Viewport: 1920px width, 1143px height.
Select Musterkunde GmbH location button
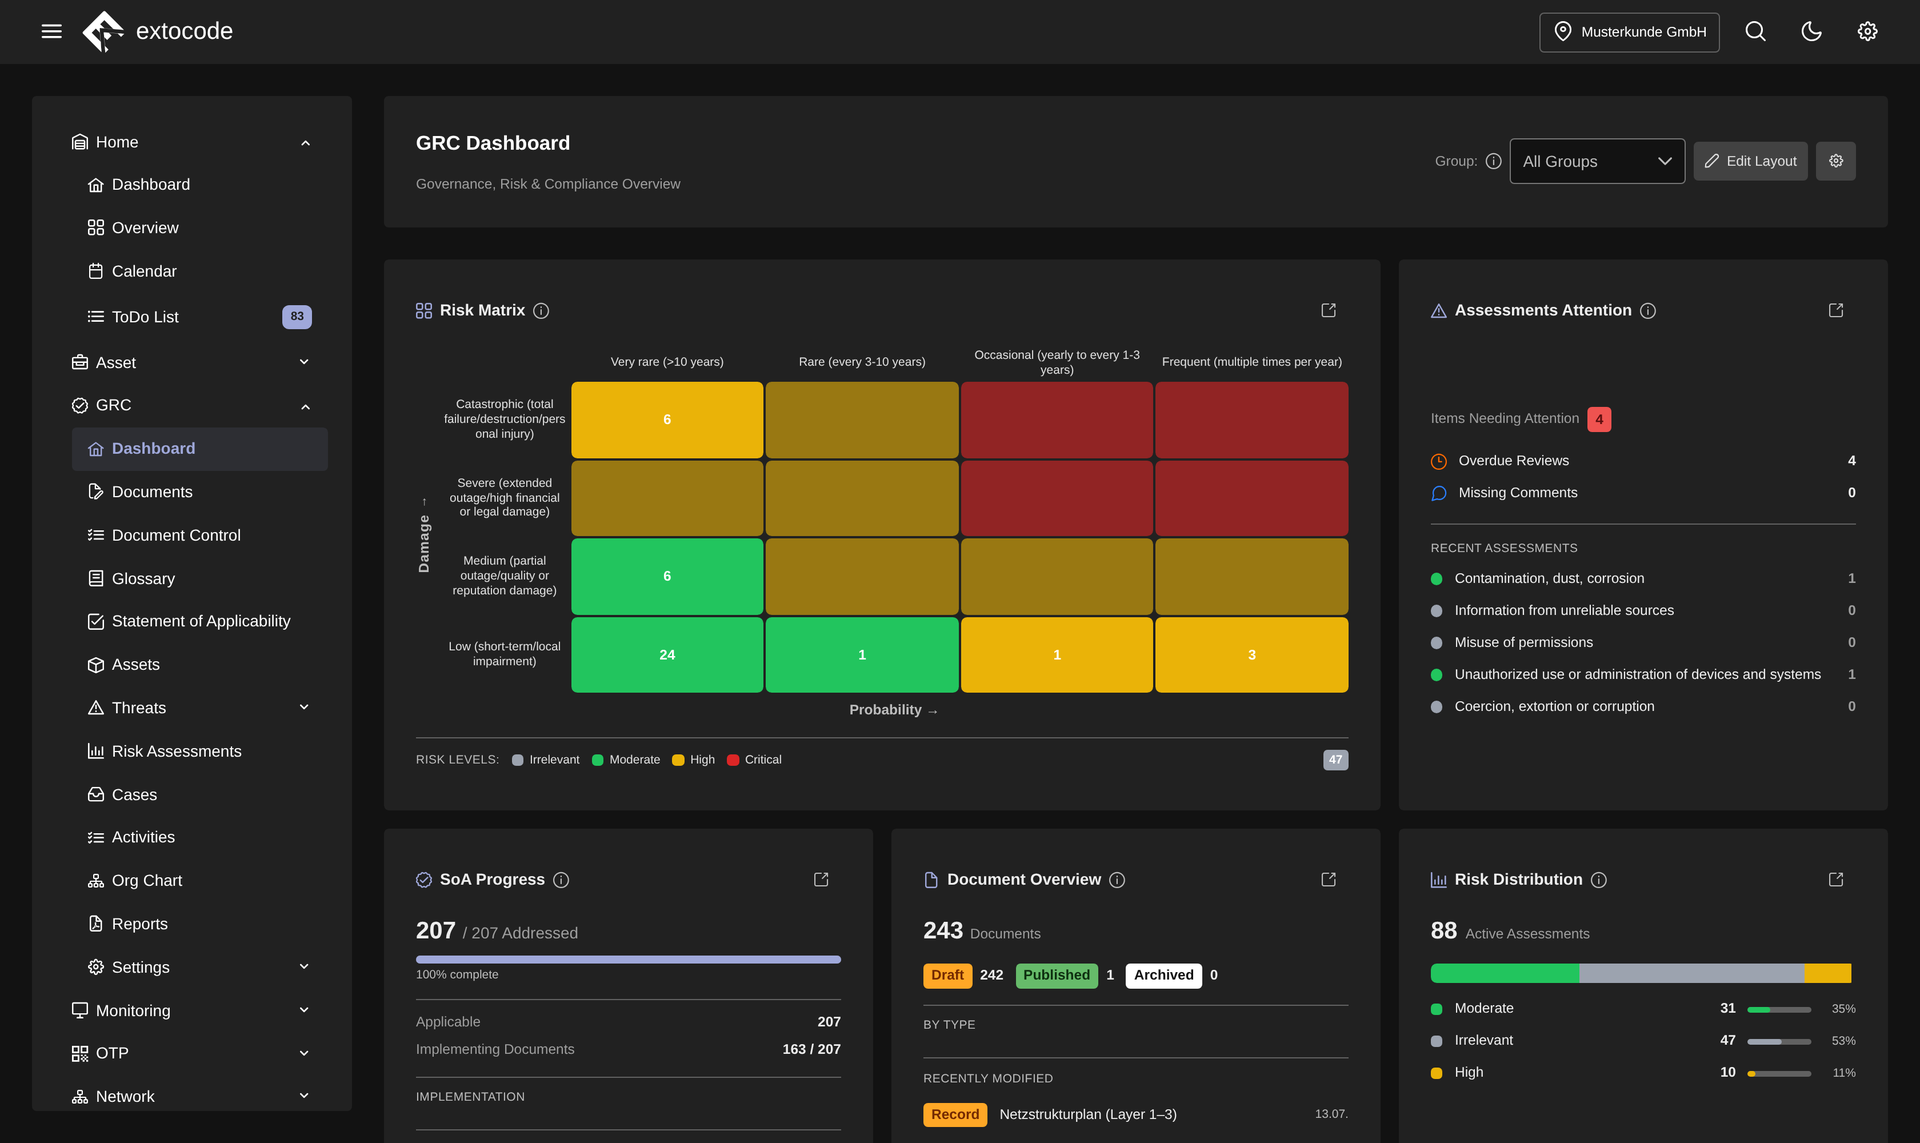pyautogui.click(x=1629, y=32)
